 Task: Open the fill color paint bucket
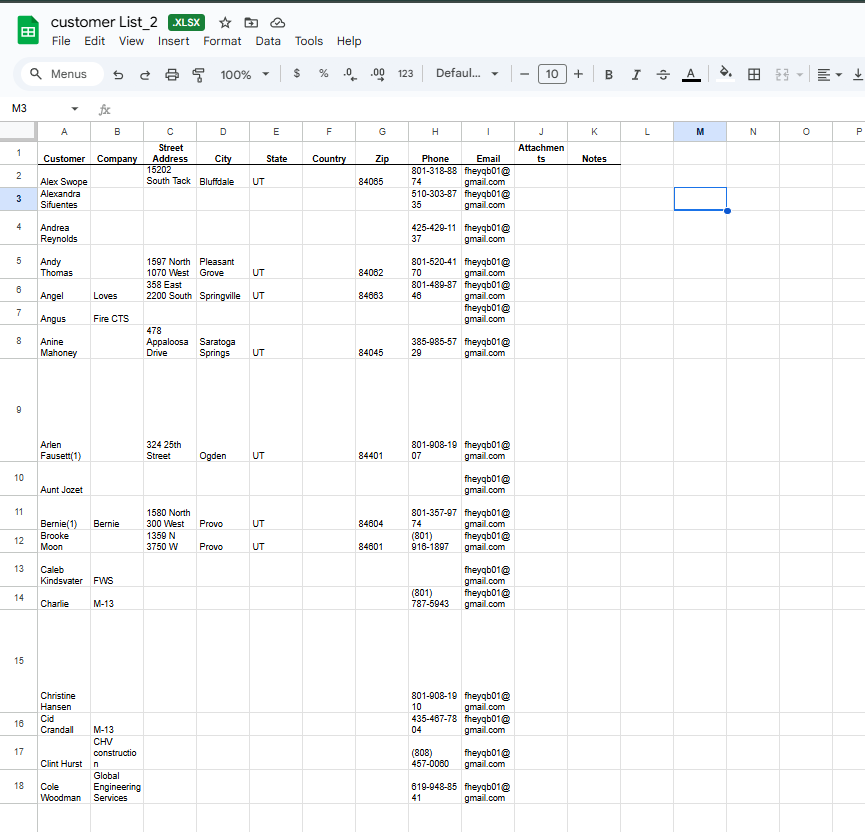726,74
